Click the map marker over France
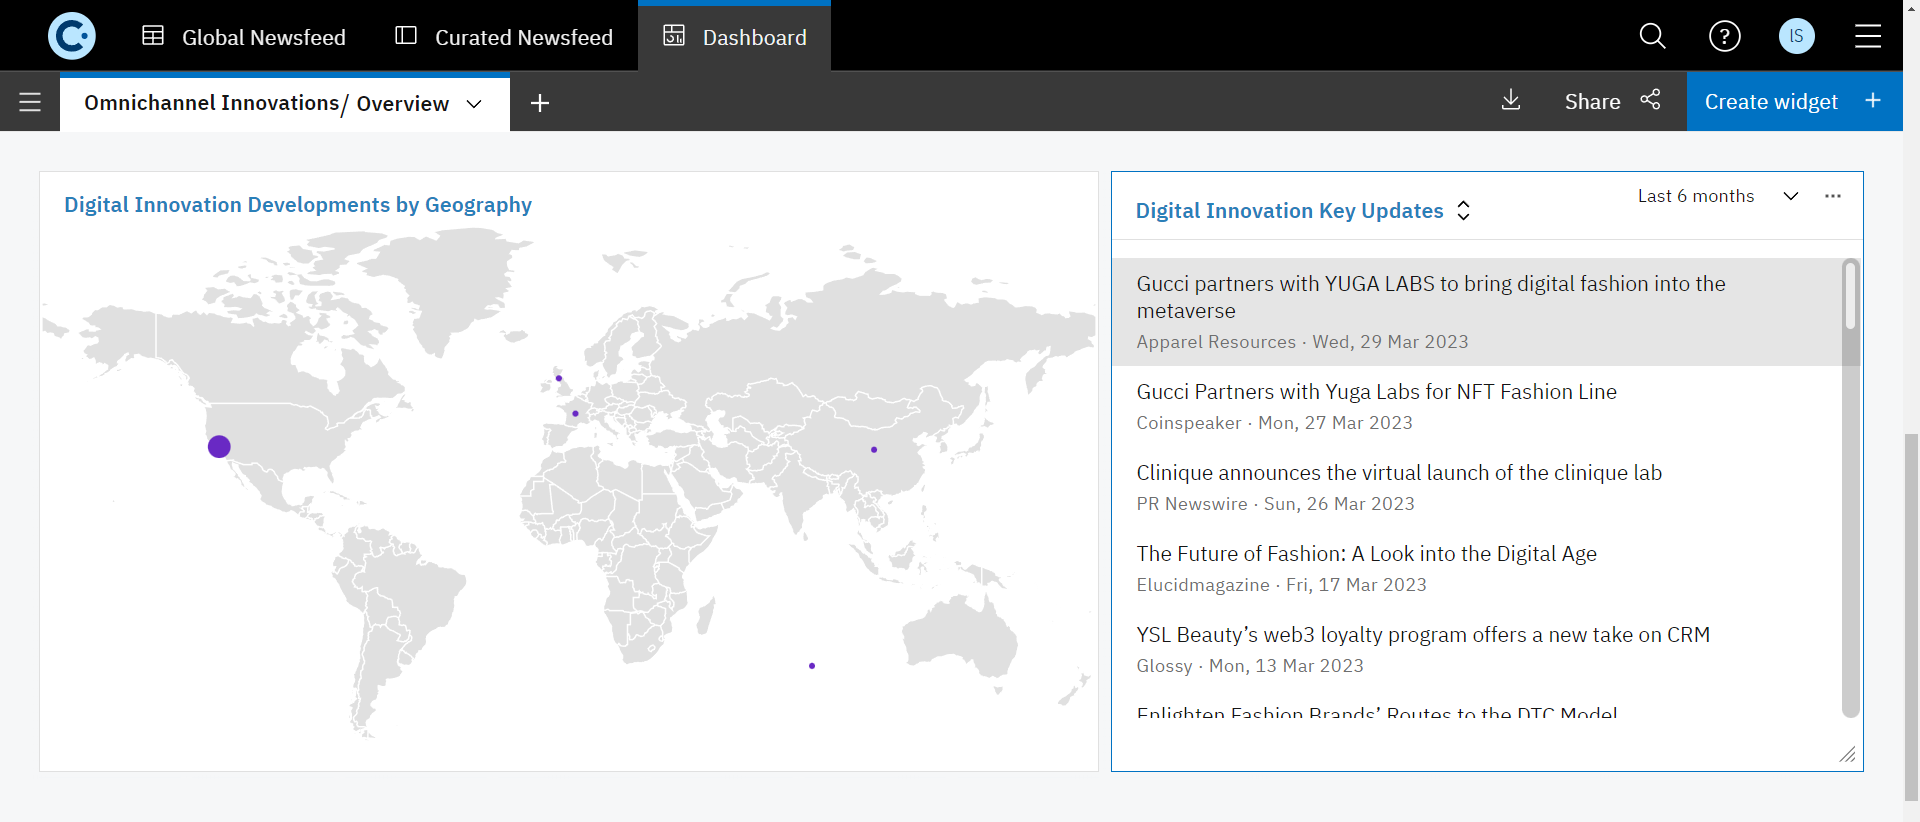This screenshot has width=1920, height=822. [x=575, y=413]
